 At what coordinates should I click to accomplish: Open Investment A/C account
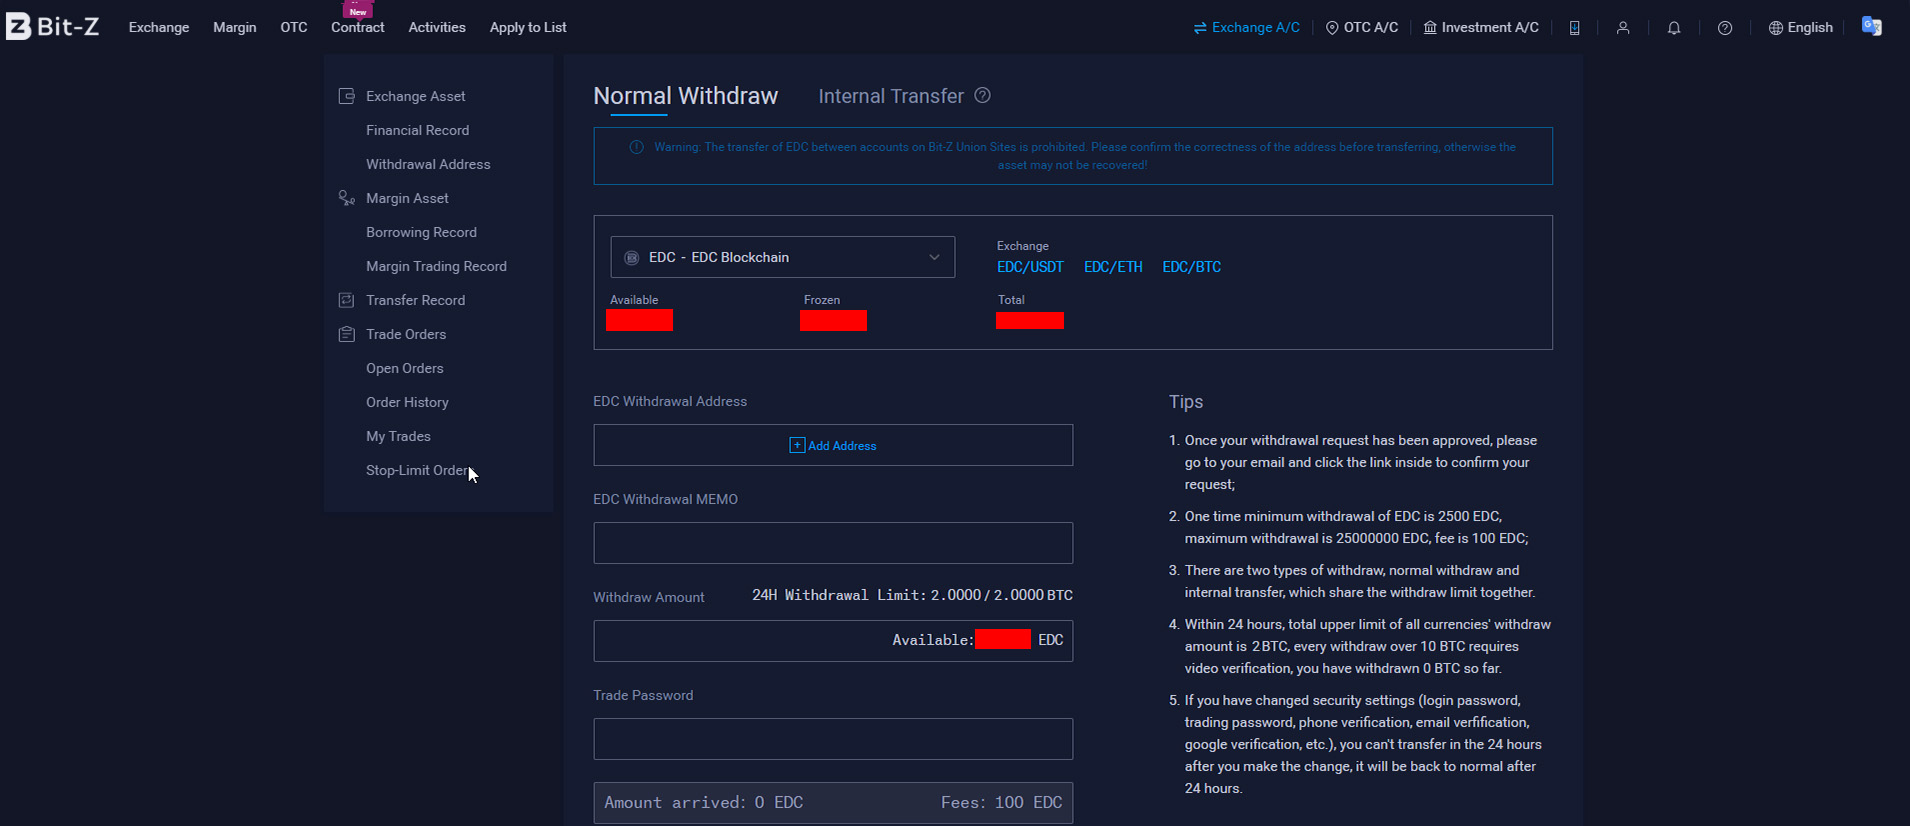1481,28
